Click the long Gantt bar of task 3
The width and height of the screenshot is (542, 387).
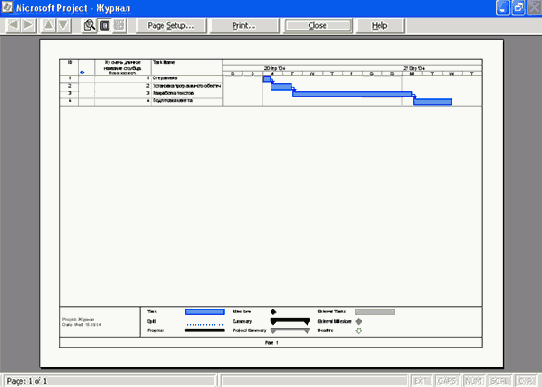tap(352, 94)
